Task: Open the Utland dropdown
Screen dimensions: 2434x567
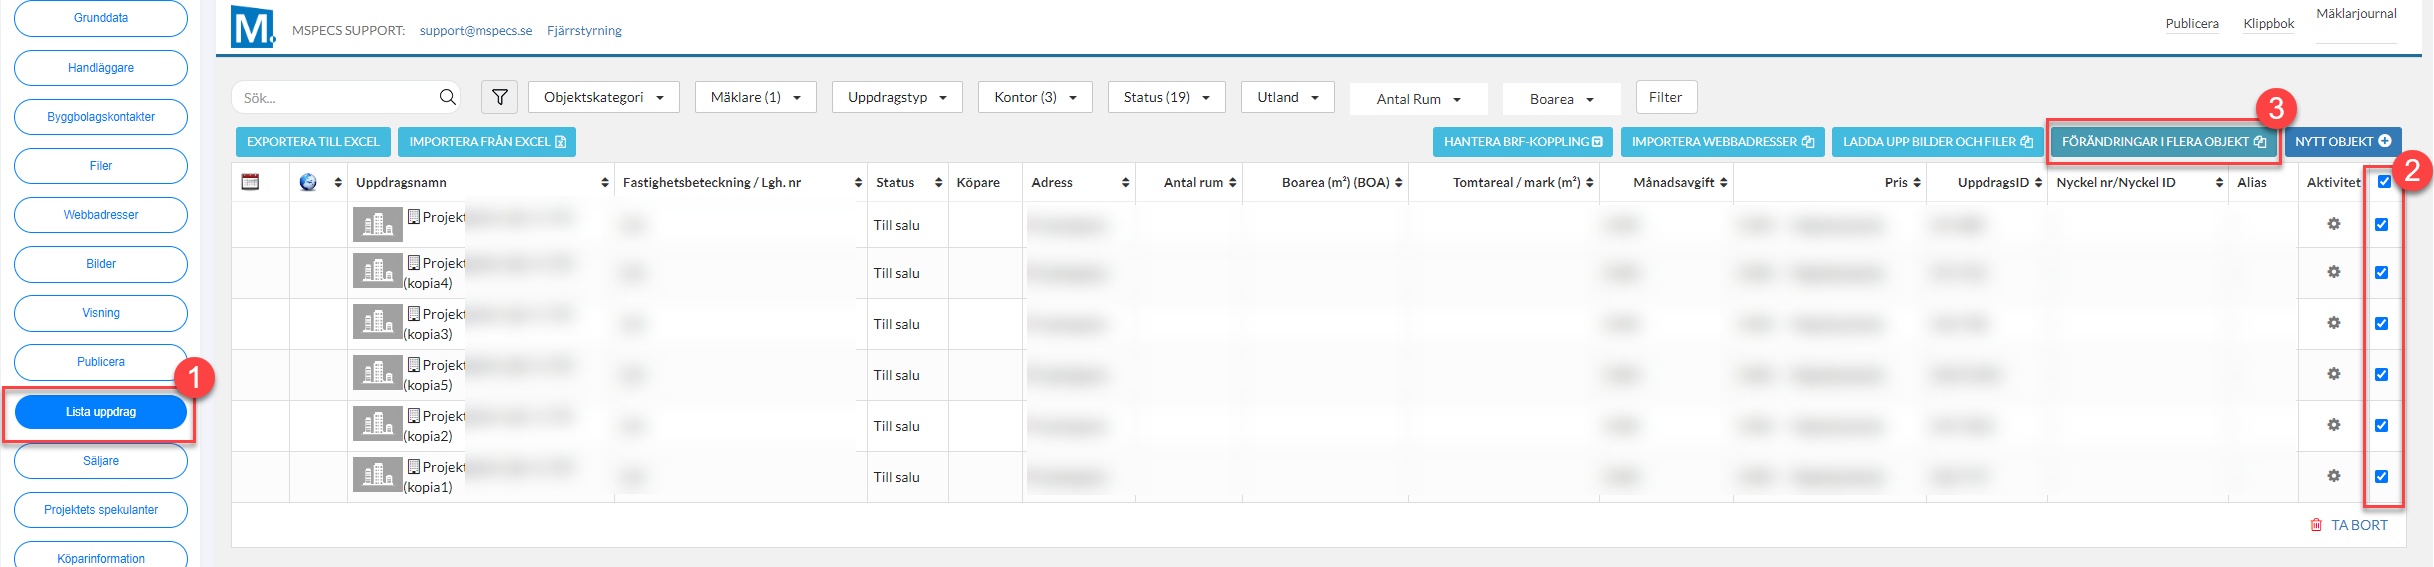Action: point(1287,97)
